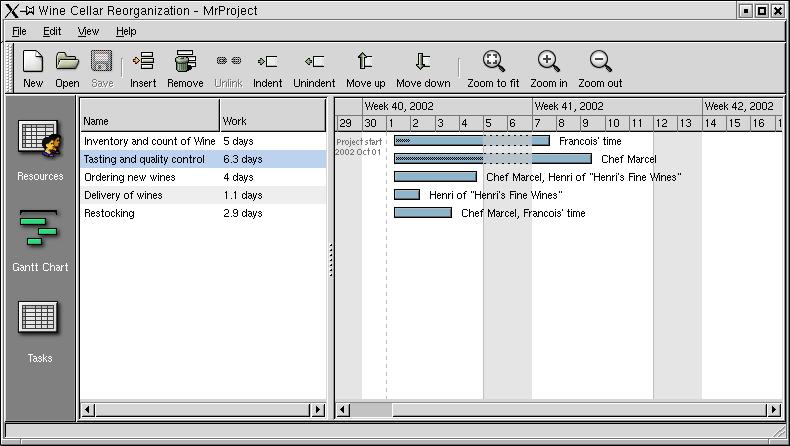Insert a new task using Insert icon
790x446 pixels.
(x=143, y=68)
